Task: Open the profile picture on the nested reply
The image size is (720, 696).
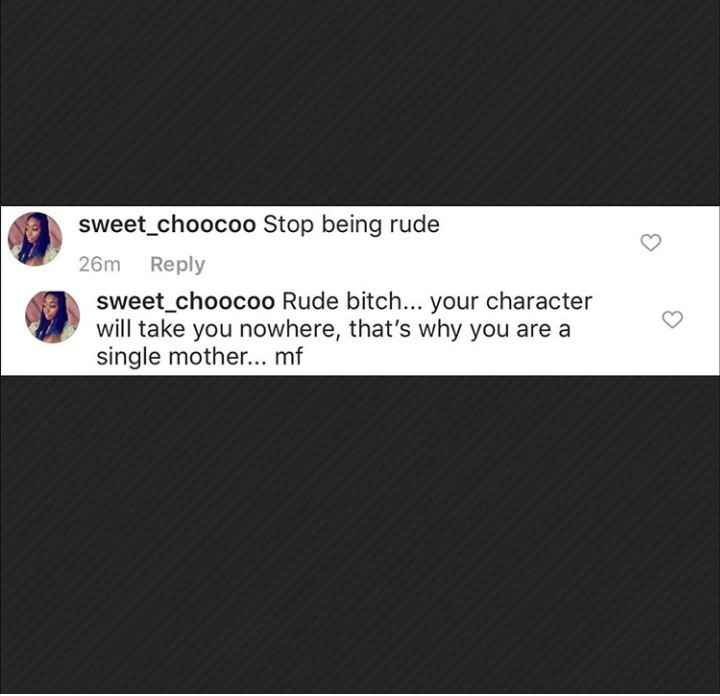Action: click(x=52, y=316)
